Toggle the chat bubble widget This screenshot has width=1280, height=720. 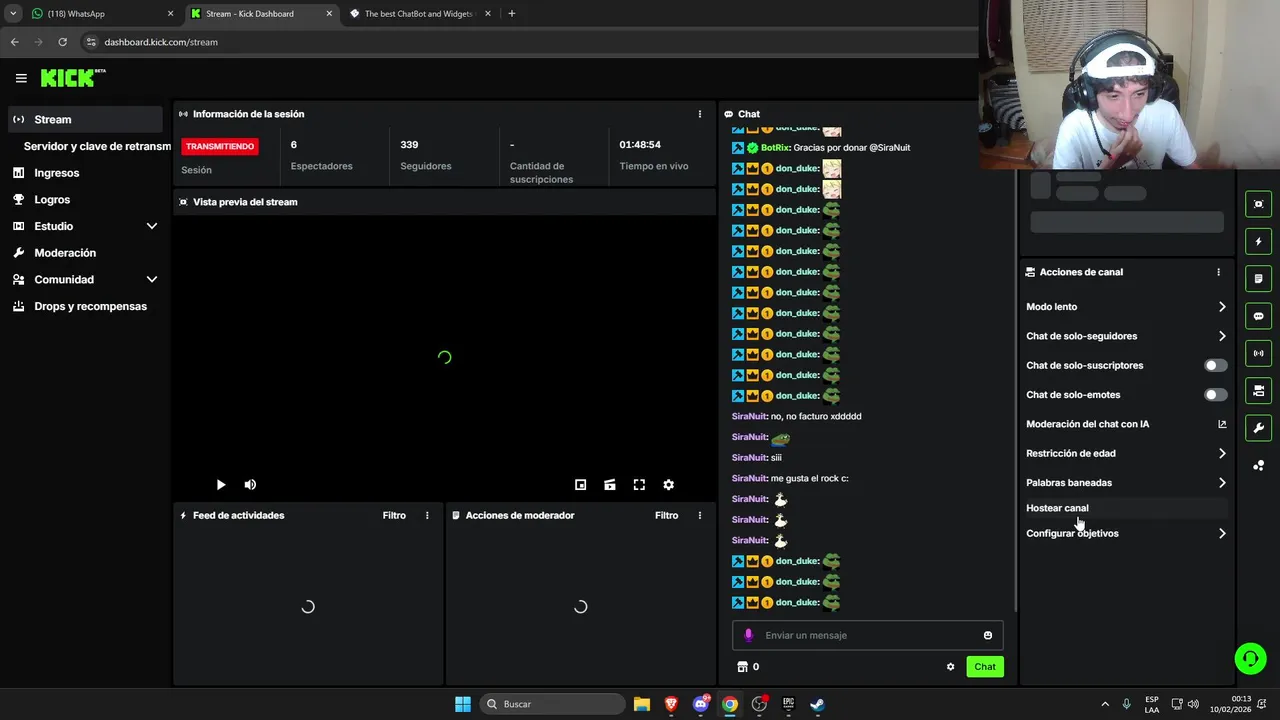coord(1258,316)
